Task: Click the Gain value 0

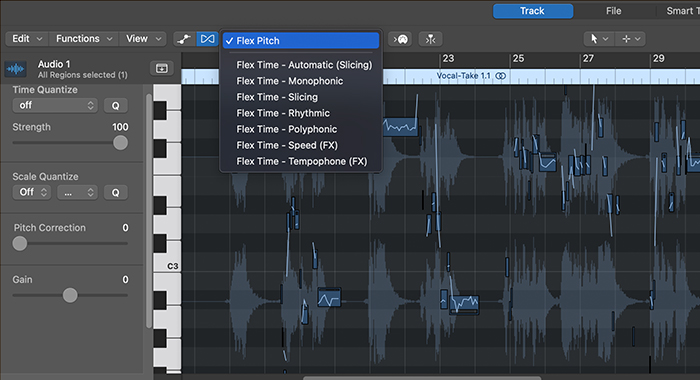Action: [125, 280]
